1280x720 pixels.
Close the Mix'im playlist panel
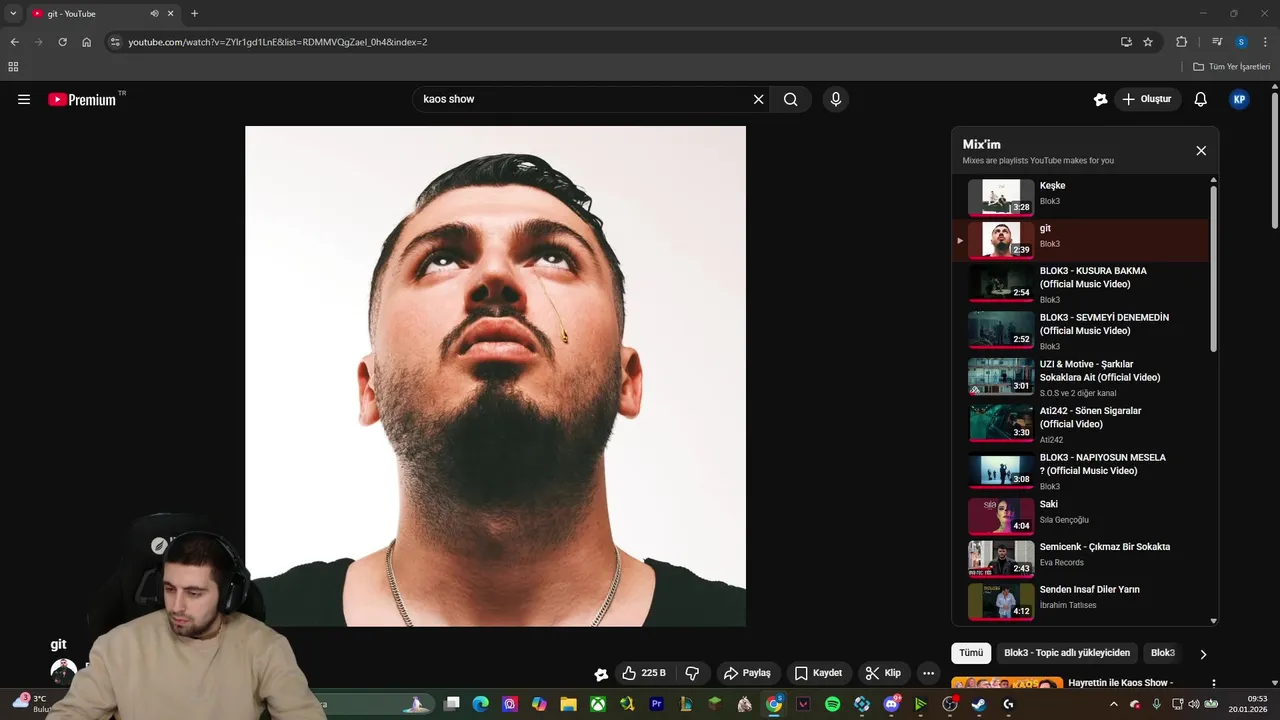1201,151
